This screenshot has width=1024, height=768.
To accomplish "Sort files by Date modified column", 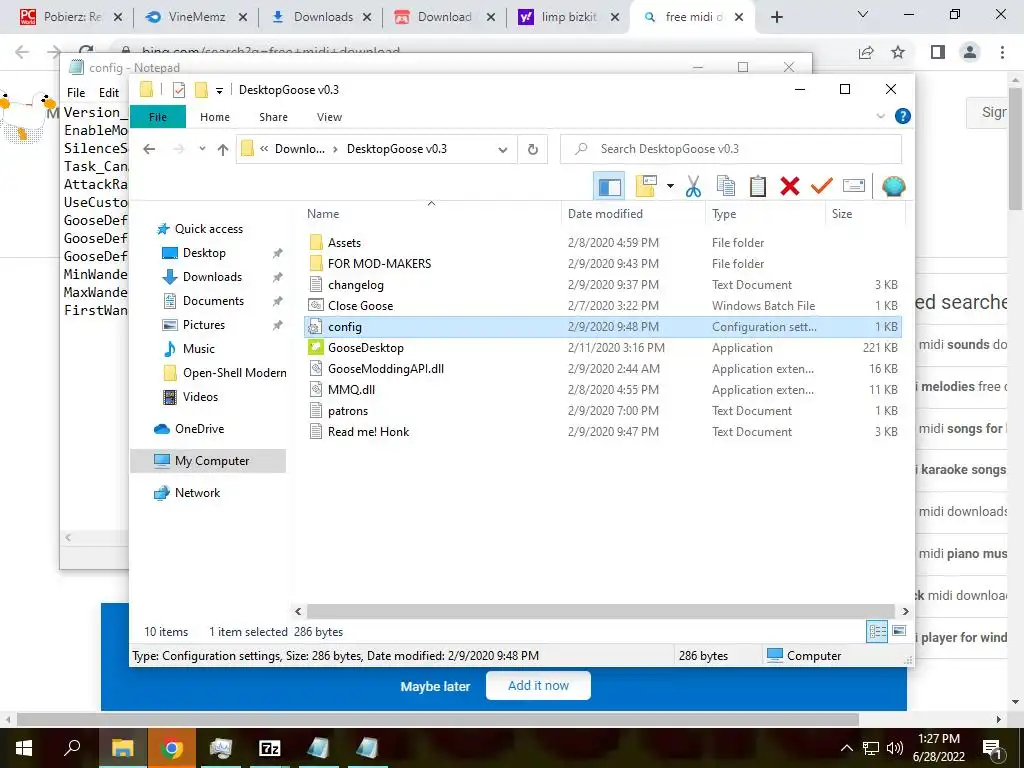I will (605, 214).
